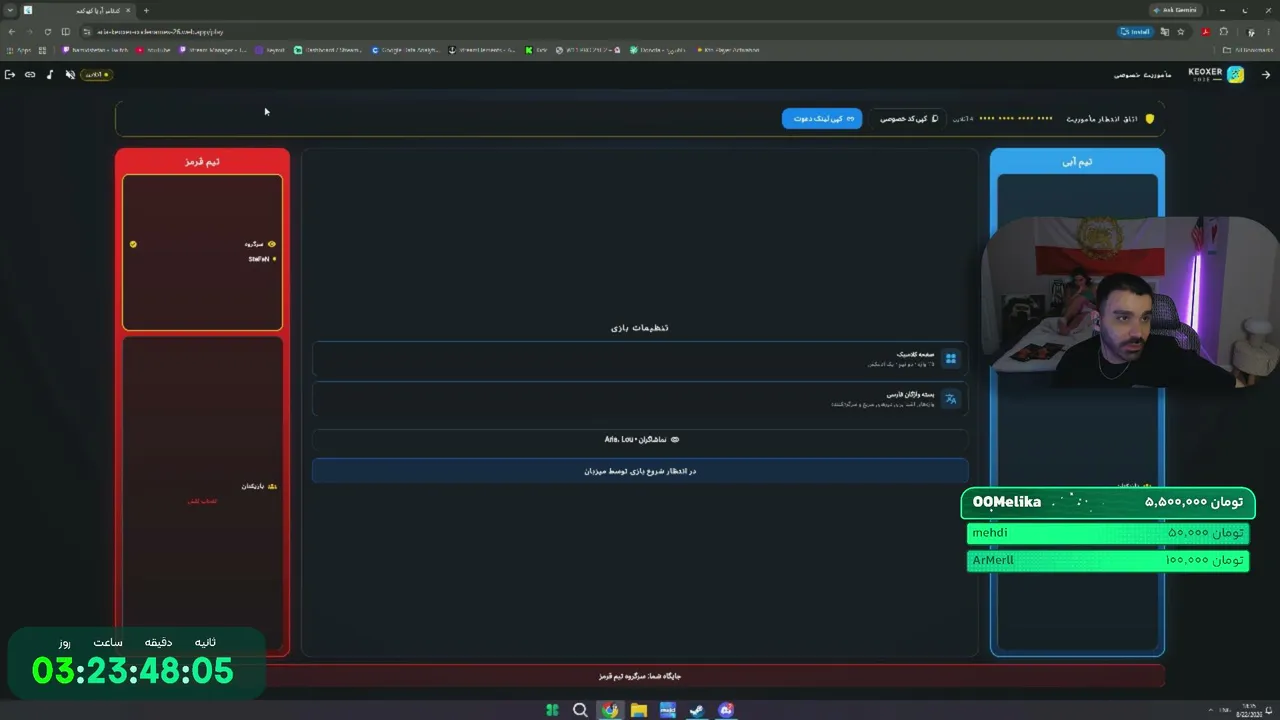Click the KEOXER logo icon
Image resolution: width=1280 pixels, height=720 pixels.
pos(1236,75)
